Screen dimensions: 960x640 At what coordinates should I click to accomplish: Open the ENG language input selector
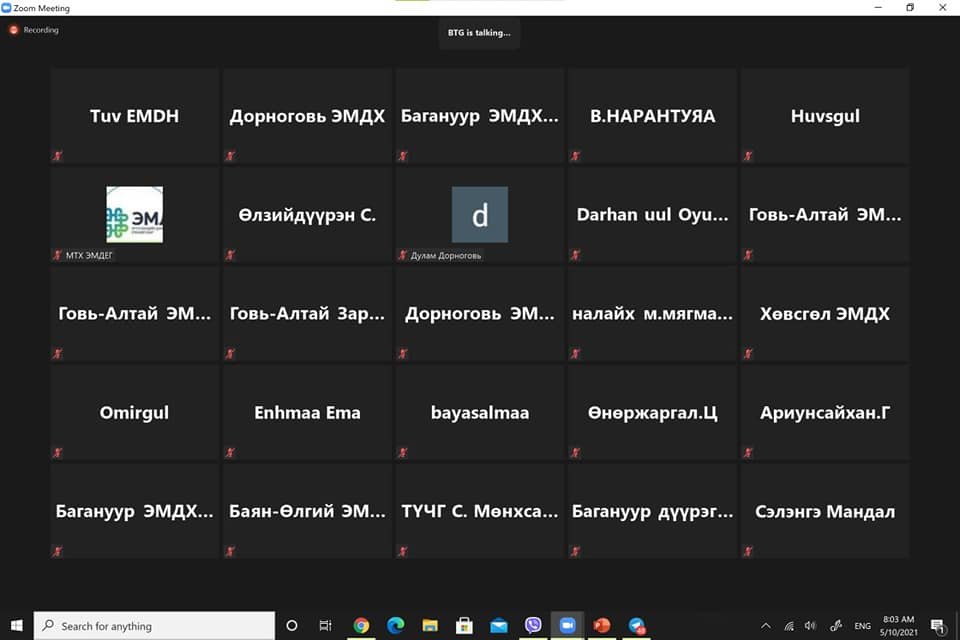tap(862, 626)
